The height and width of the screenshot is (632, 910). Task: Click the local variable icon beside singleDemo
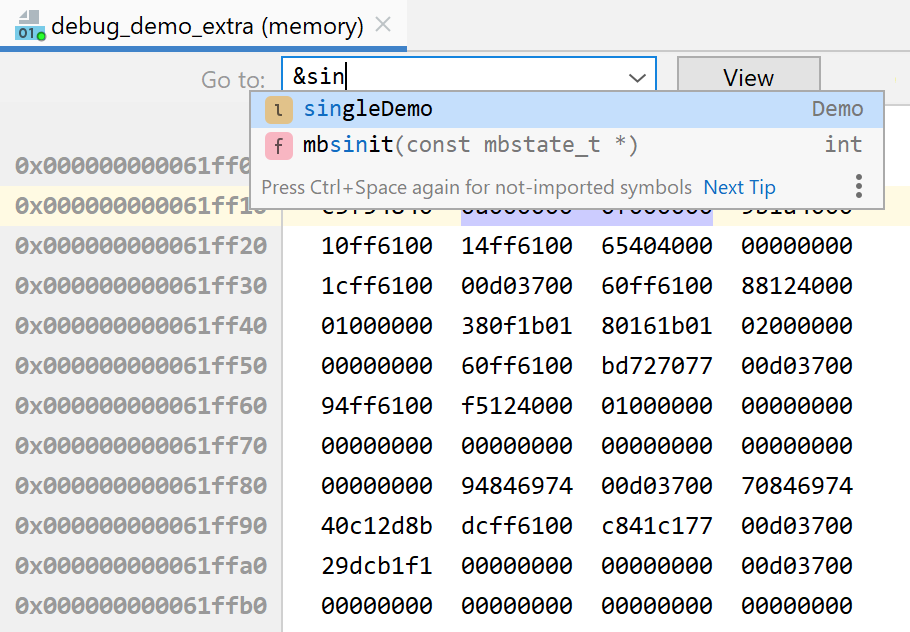(x=278, y=110)
